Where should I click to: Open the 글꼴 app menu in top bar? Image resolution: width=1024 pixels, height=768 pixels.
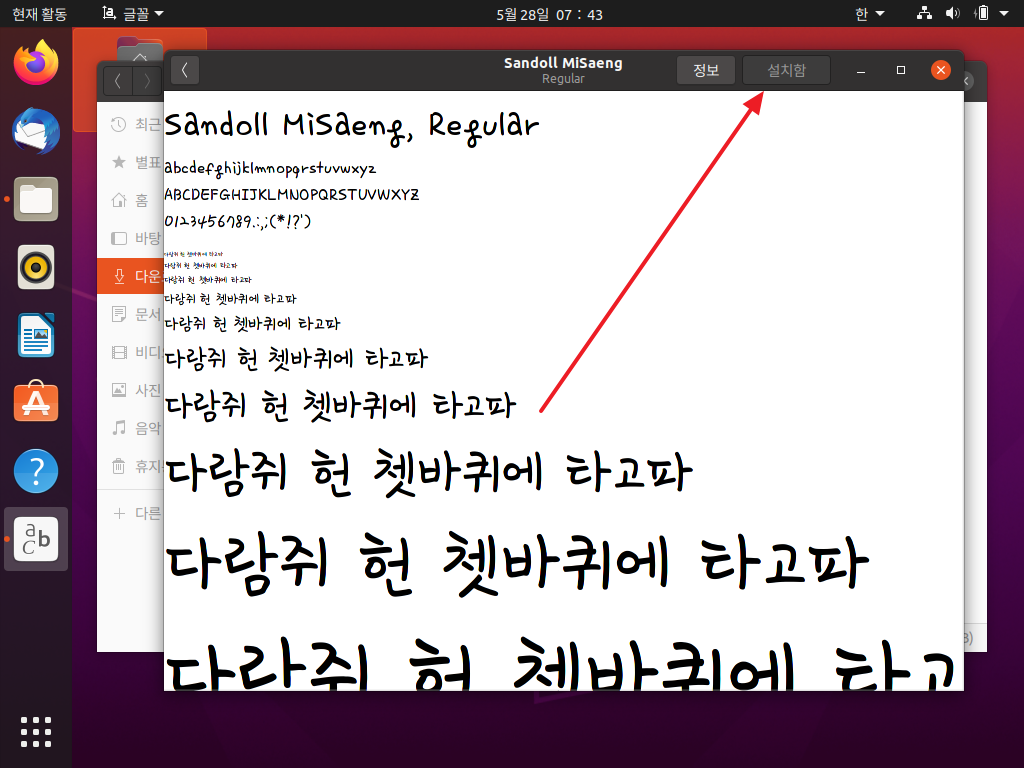click(x=133, y=14)
